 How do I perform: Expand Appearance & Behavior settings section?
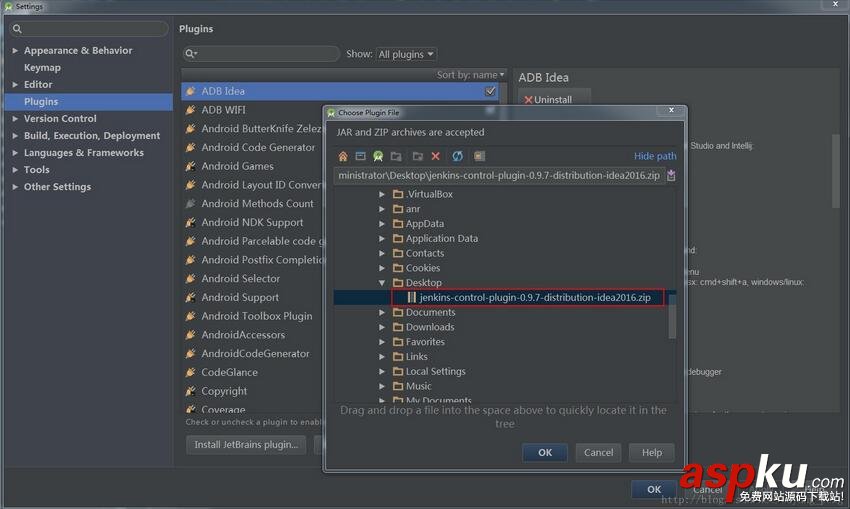click(15, 50)
